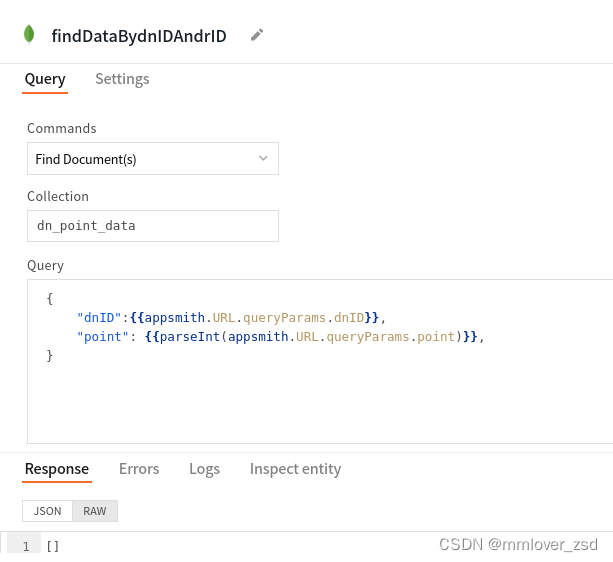Open the Errors tab
The height and width of the screenshot is (562, 613).
click(139, 469)
